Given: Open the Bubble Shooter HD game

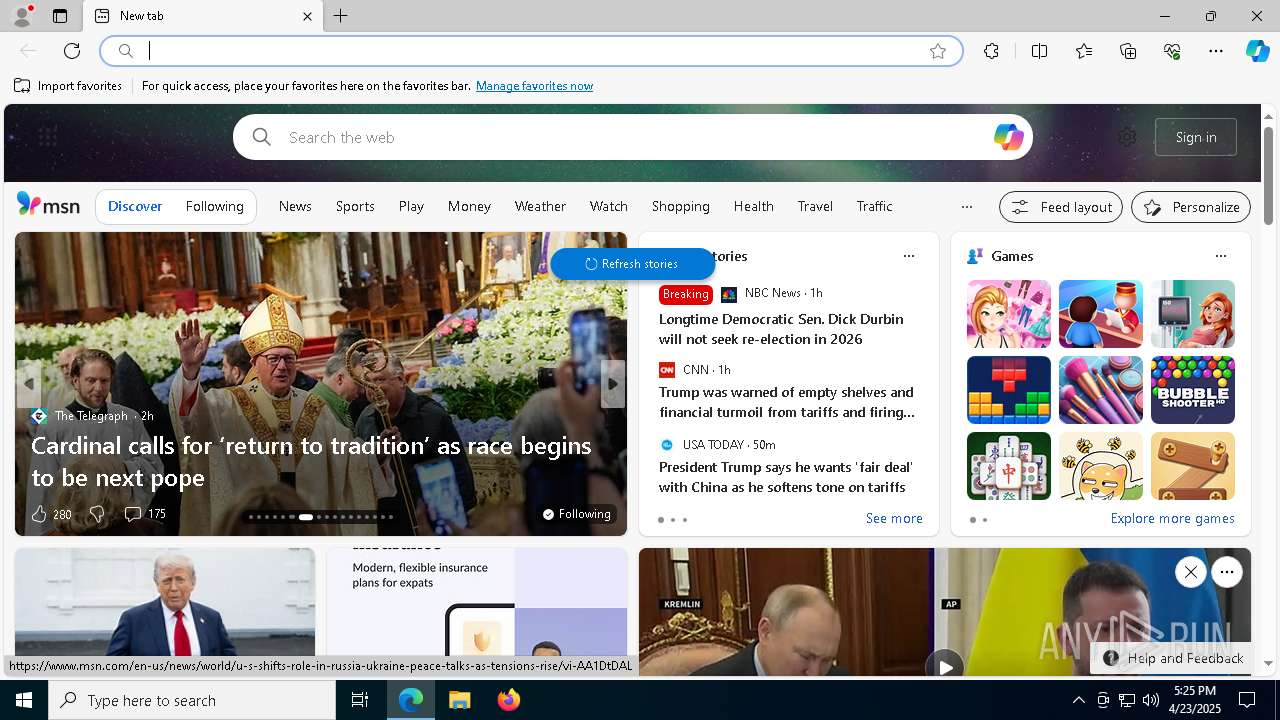Looking at the screenshot, I should pos(1193,390).
